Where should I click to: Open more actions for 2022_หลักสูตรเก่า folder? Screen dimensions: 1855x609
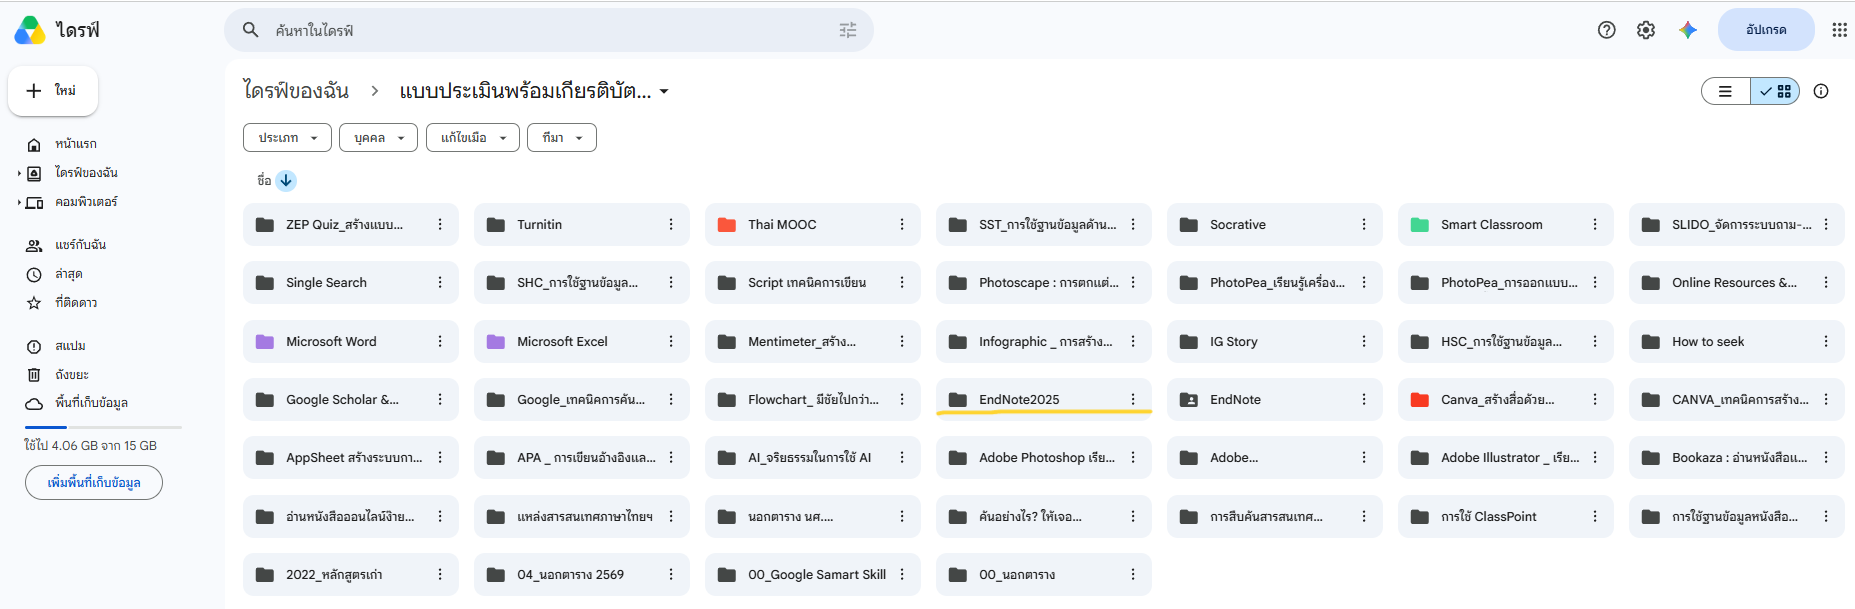coord(440,575)
